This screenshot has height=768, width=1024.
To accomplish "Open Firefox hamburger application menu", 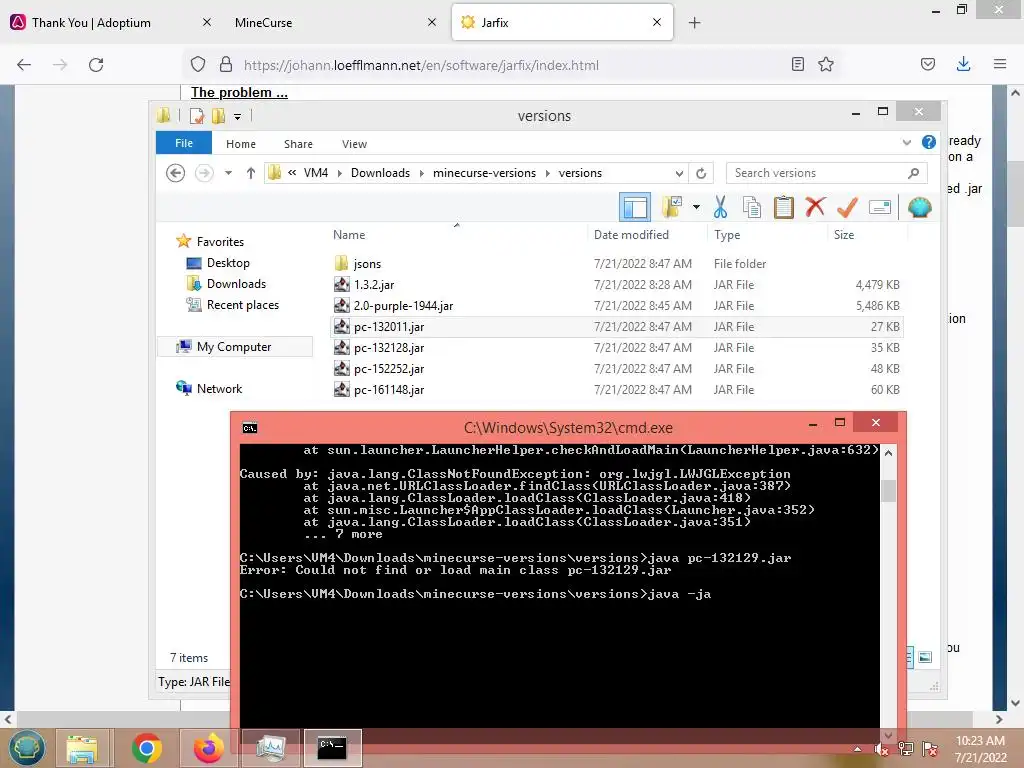I will [999, 64].
